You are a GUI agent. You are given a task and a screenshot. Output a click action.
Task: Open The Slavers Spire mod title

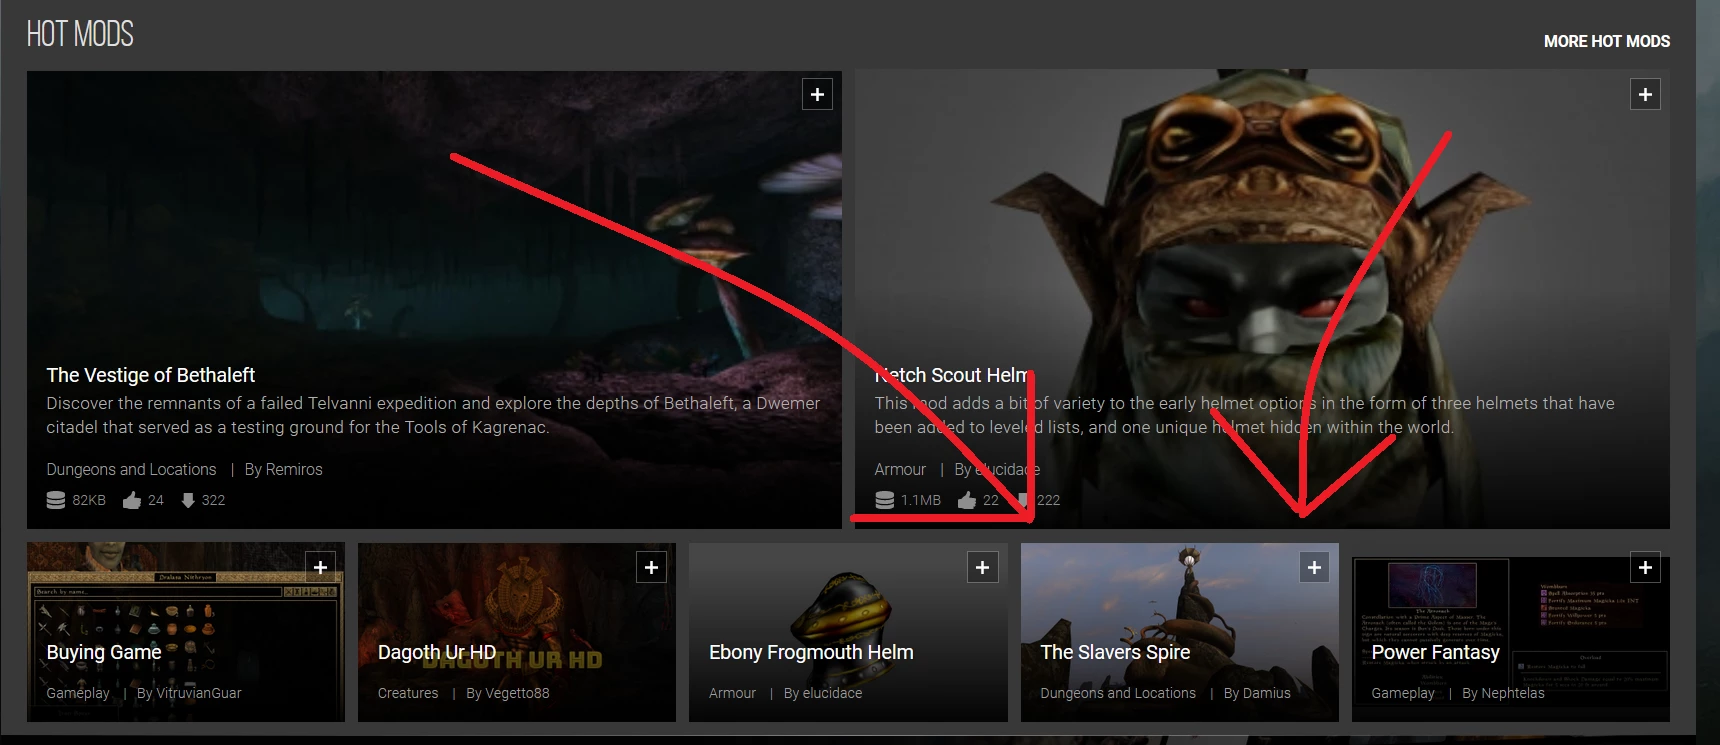(x=1115, y=652)
